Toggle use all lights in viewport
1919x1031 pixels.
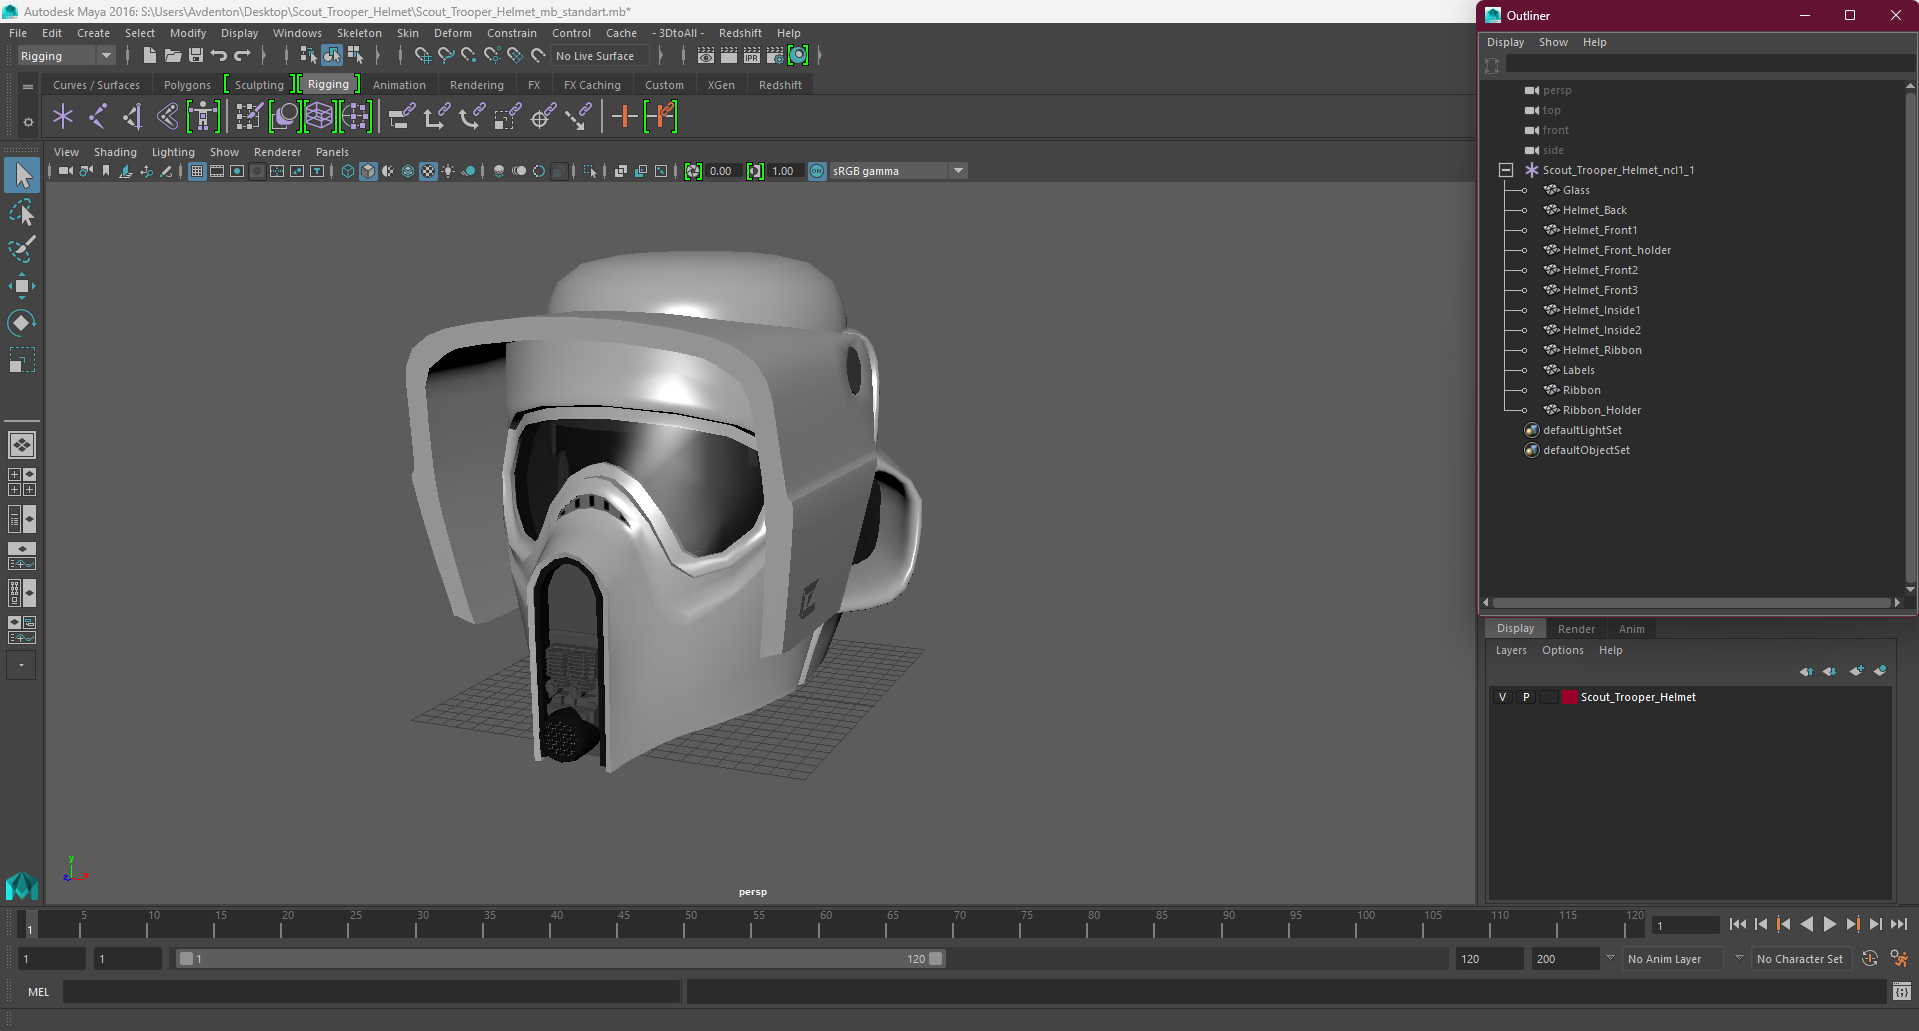448,171
